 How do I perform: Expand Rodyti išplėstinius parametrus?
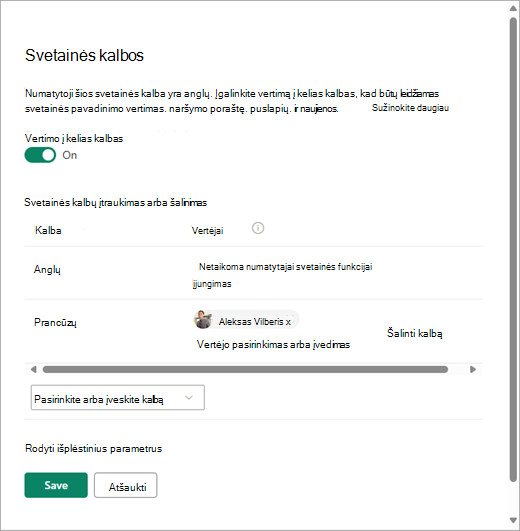(x=93, y=449)
